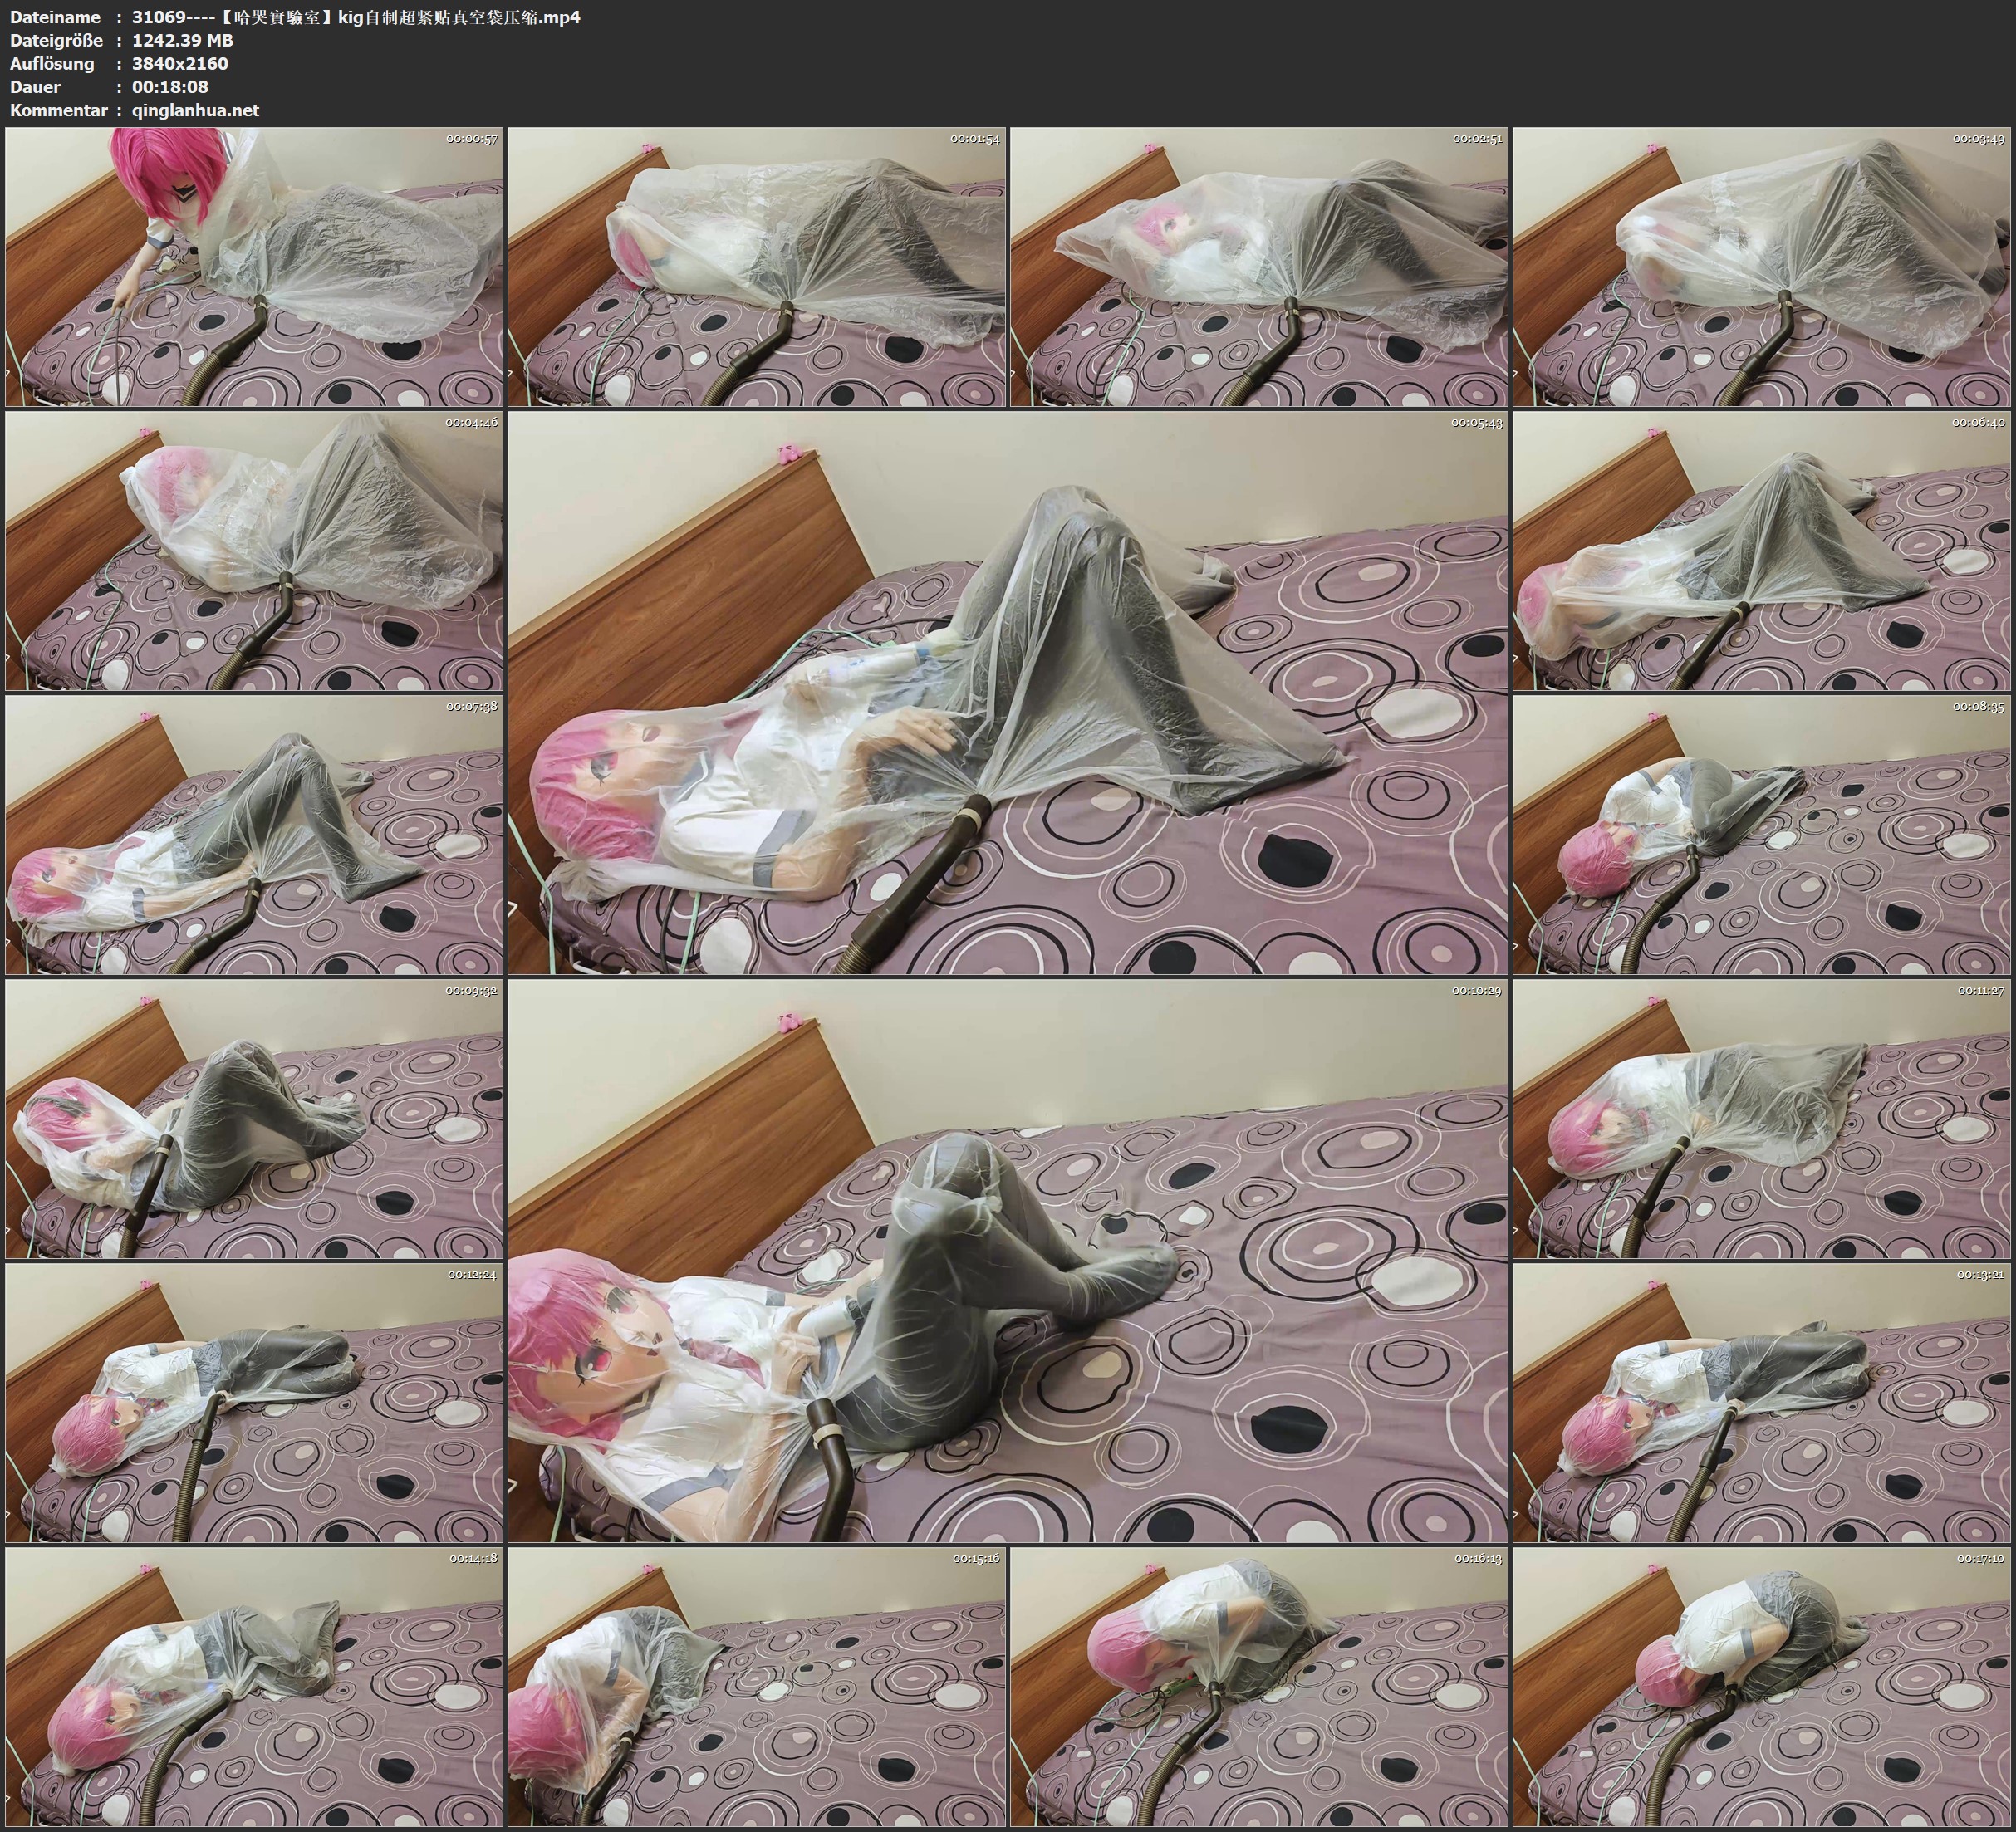Open the large 00:10:29 frame
Screen dimensions: 2016x1832
(1008, 1260)
